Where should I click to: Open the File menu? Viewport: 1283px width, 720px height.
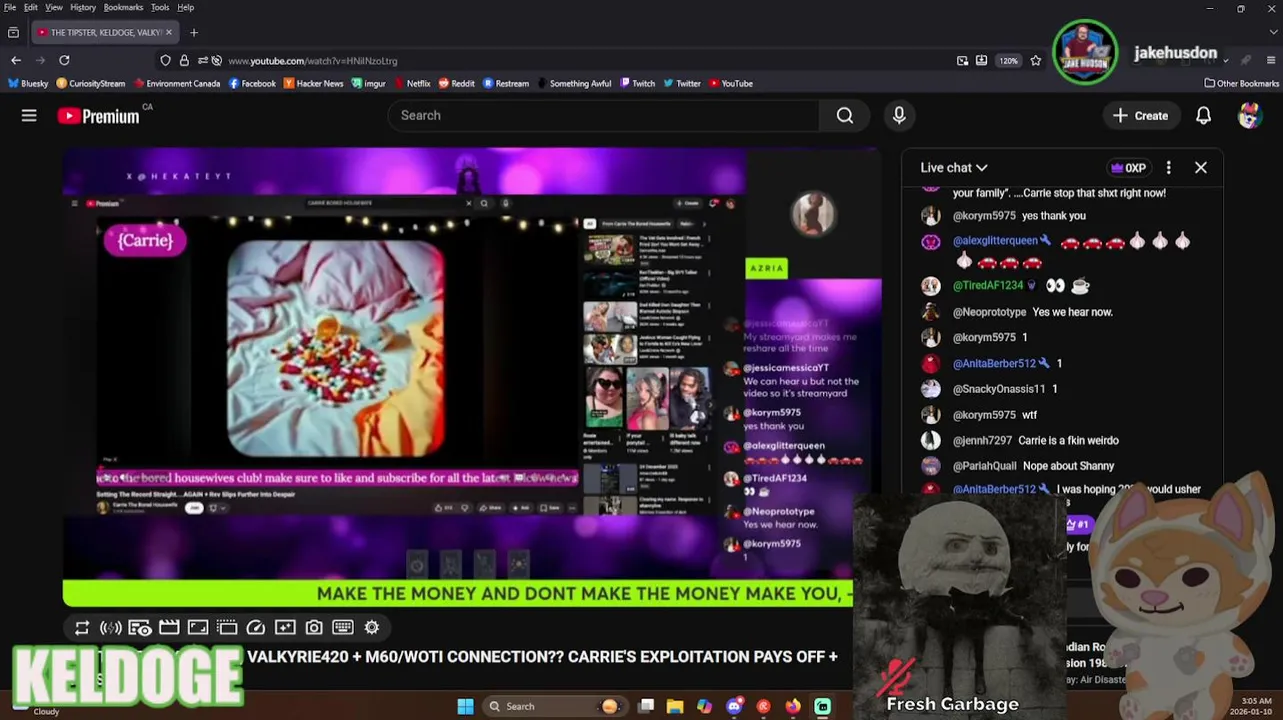pyautogui.click(x=10, y=7)
